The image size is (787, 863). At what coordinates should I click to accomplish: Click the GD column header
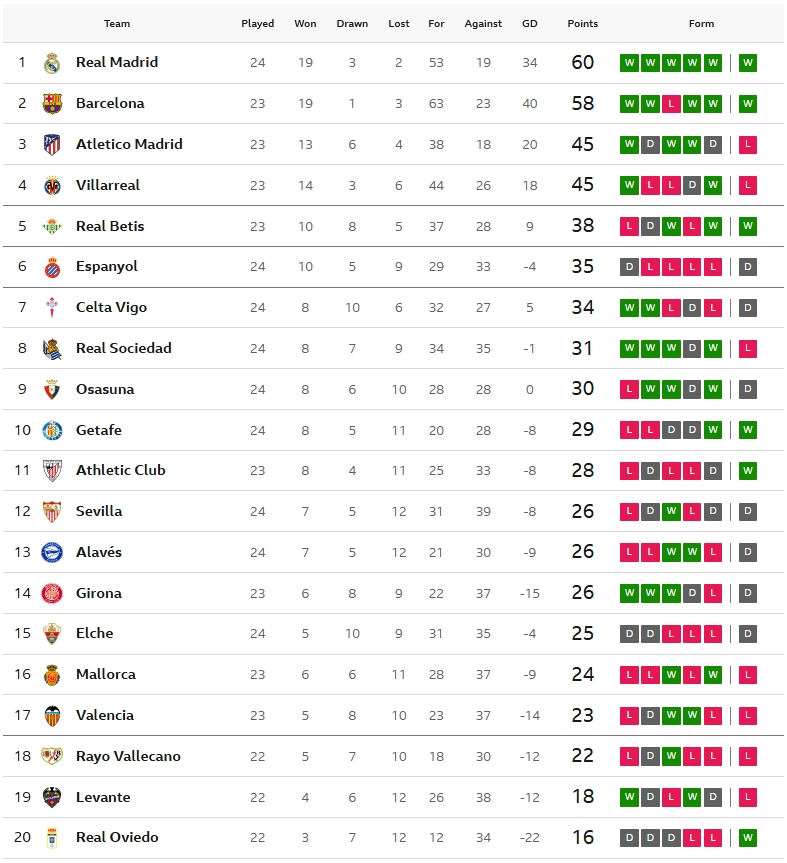529,24
